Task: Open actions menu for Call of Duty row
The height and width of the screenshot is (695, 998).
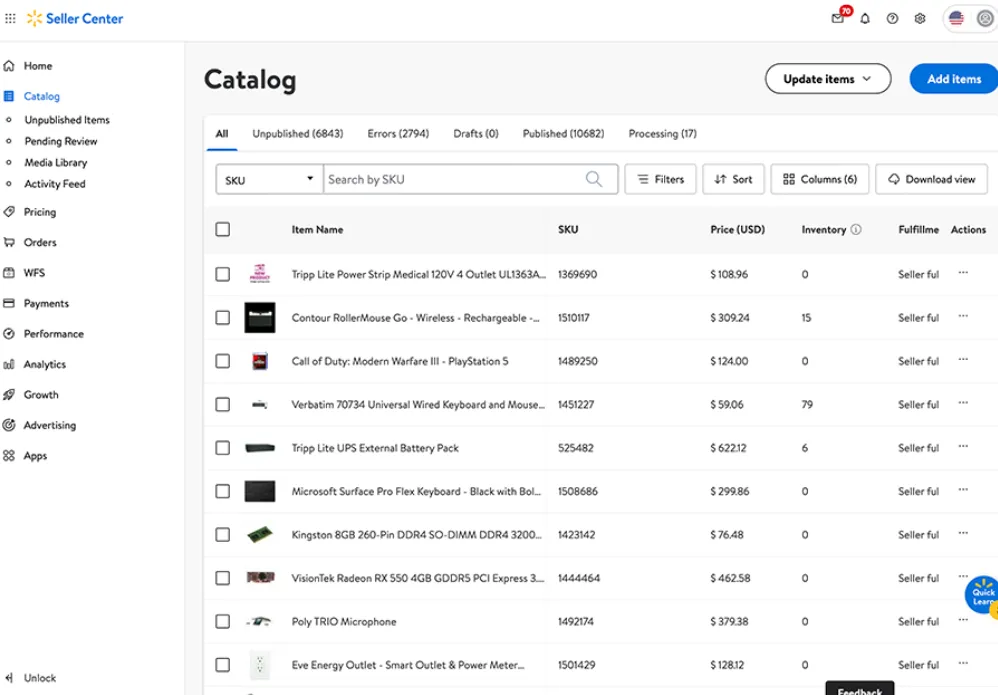Action: pos(963,359)
